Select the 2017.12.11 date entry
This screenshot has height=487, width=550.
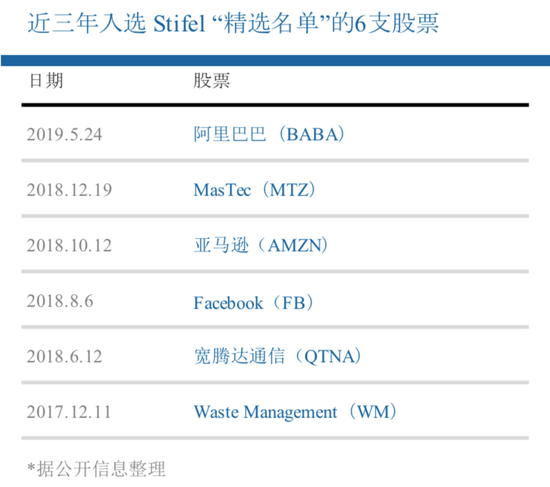[69, 412]
